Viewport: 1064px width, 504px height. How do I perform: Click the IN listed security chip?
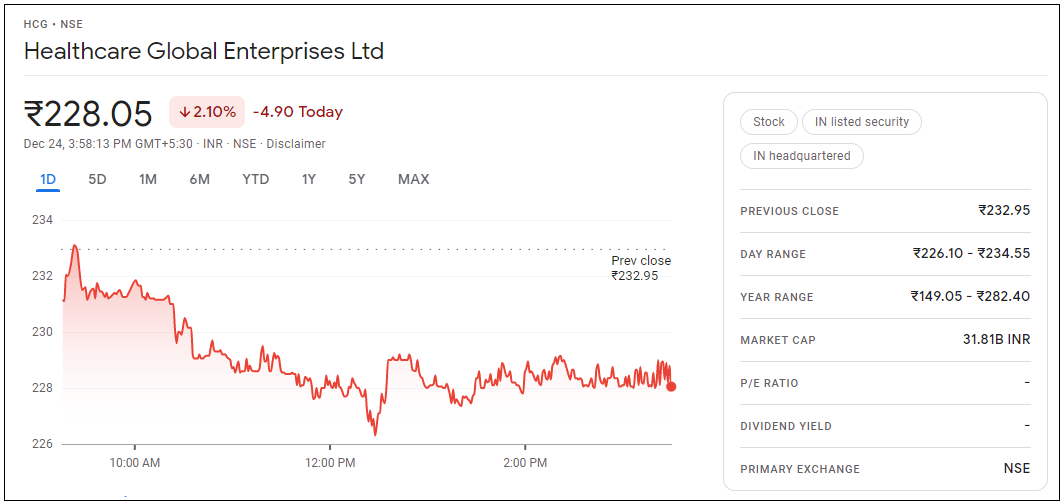(862, 122)
